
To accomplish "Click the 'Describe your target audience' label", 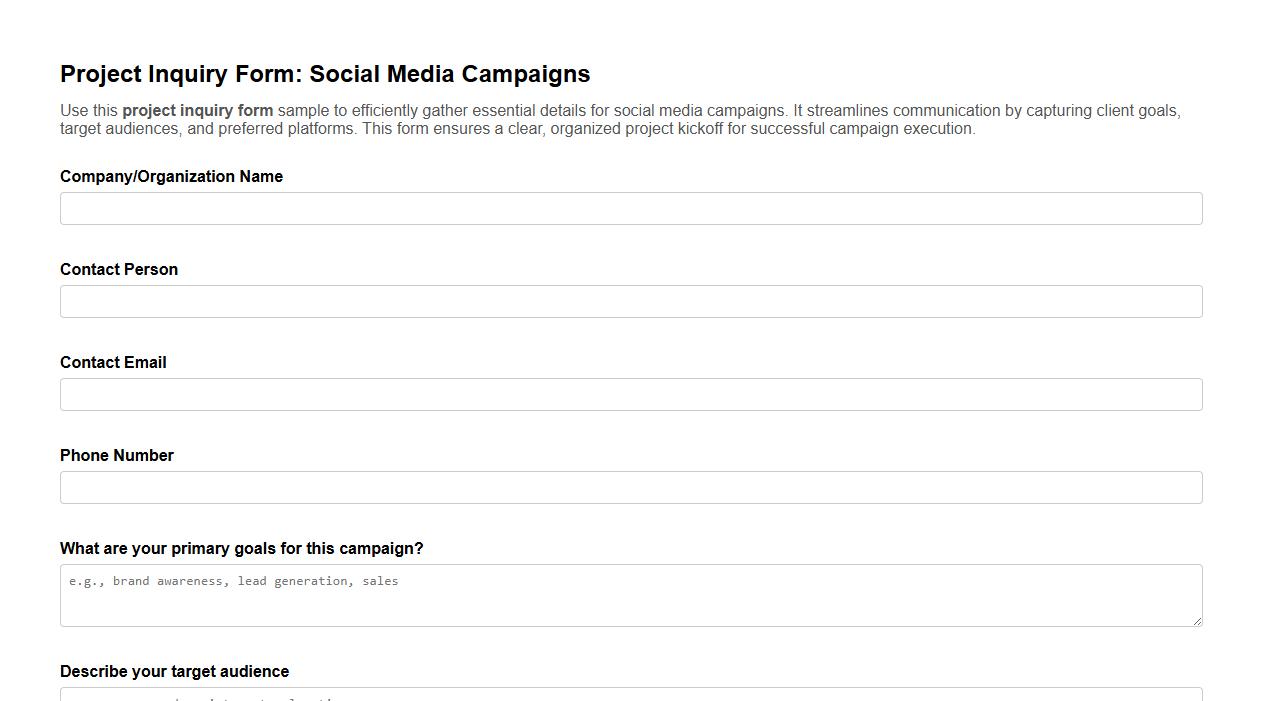I will coord(174,671).
